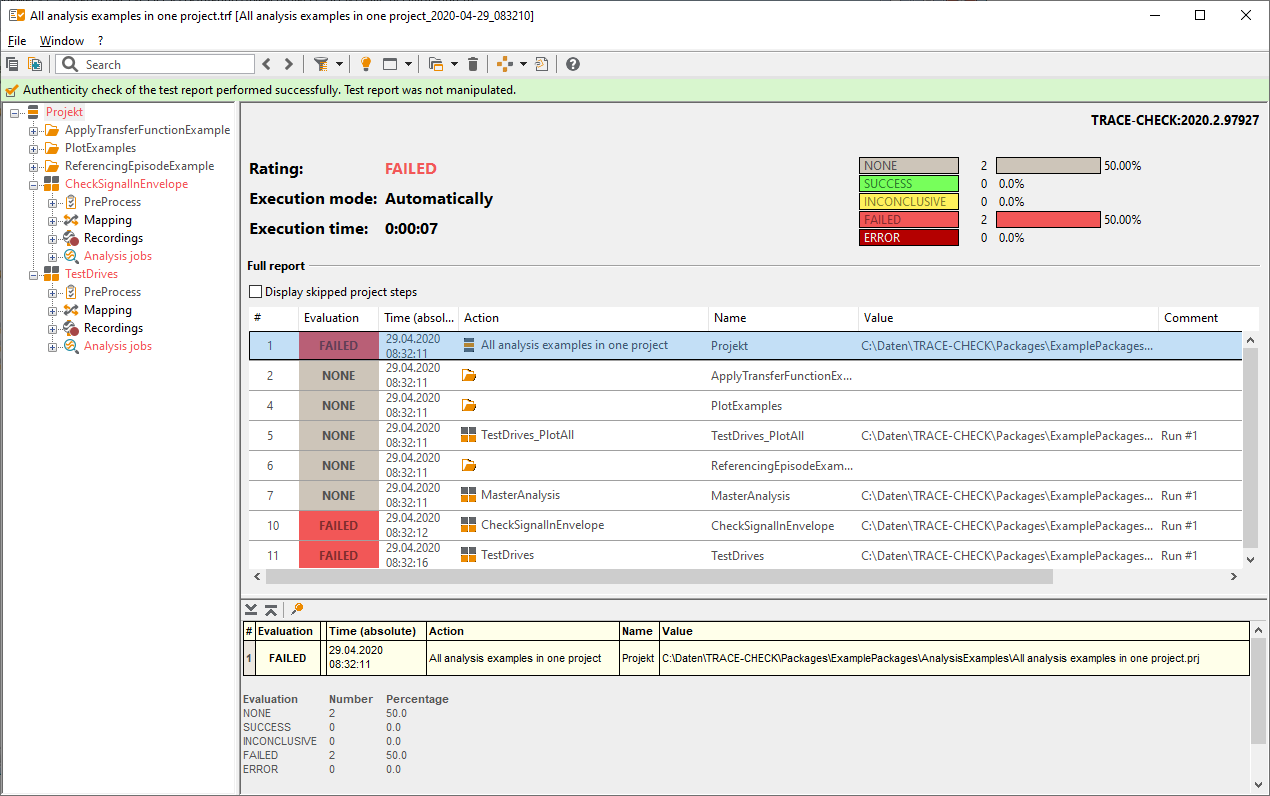The width and height of the screenshot is (1270, 796).
Task: Open the window layout dropdown arrow
Action: 408,64
